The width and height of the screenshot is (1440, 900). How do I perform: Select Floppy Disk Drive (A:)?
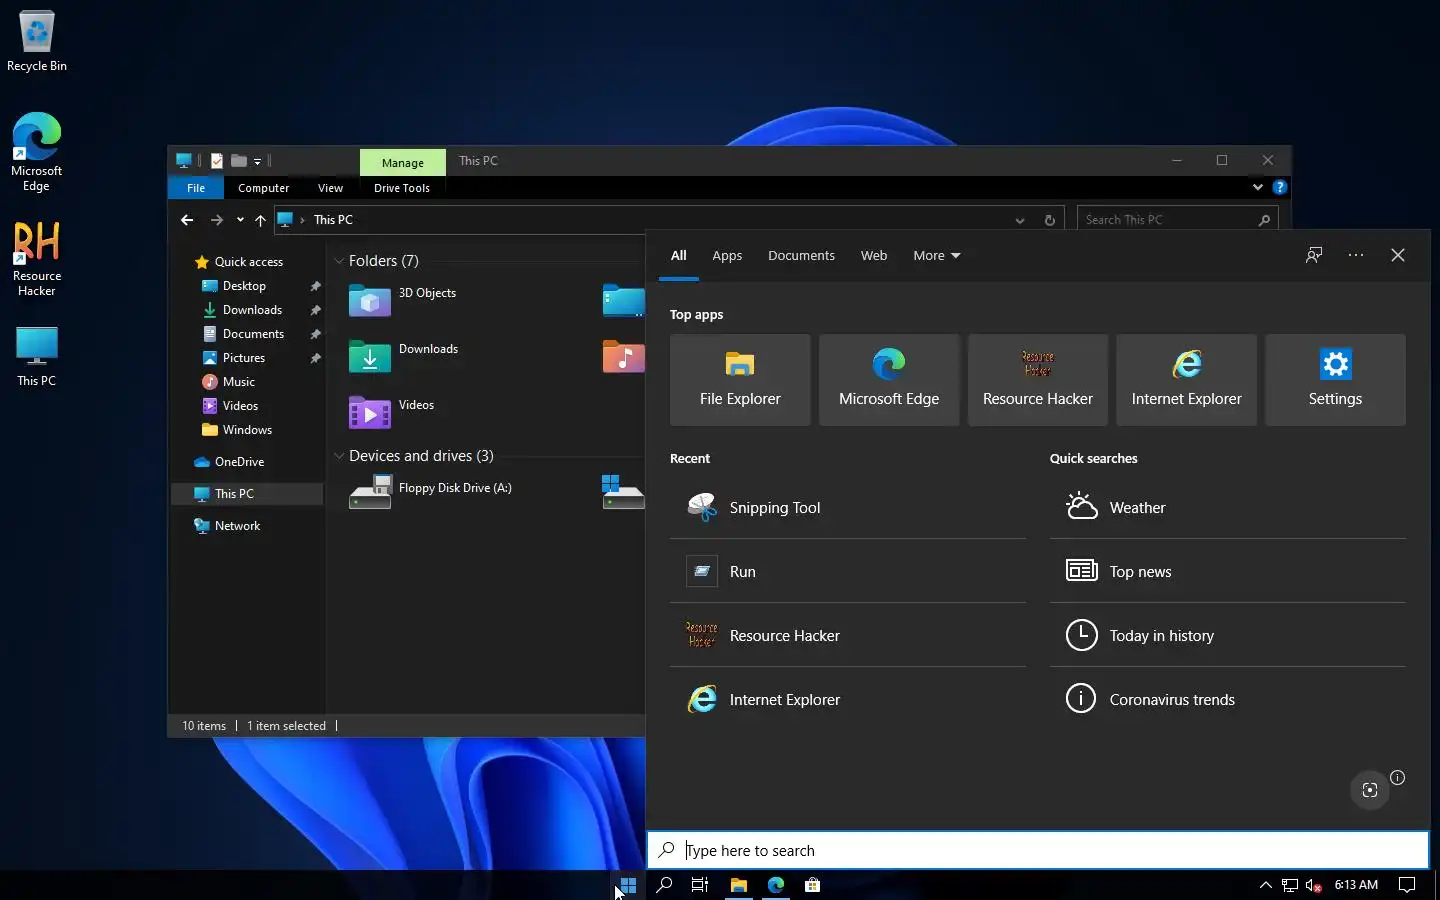(432, 491)
